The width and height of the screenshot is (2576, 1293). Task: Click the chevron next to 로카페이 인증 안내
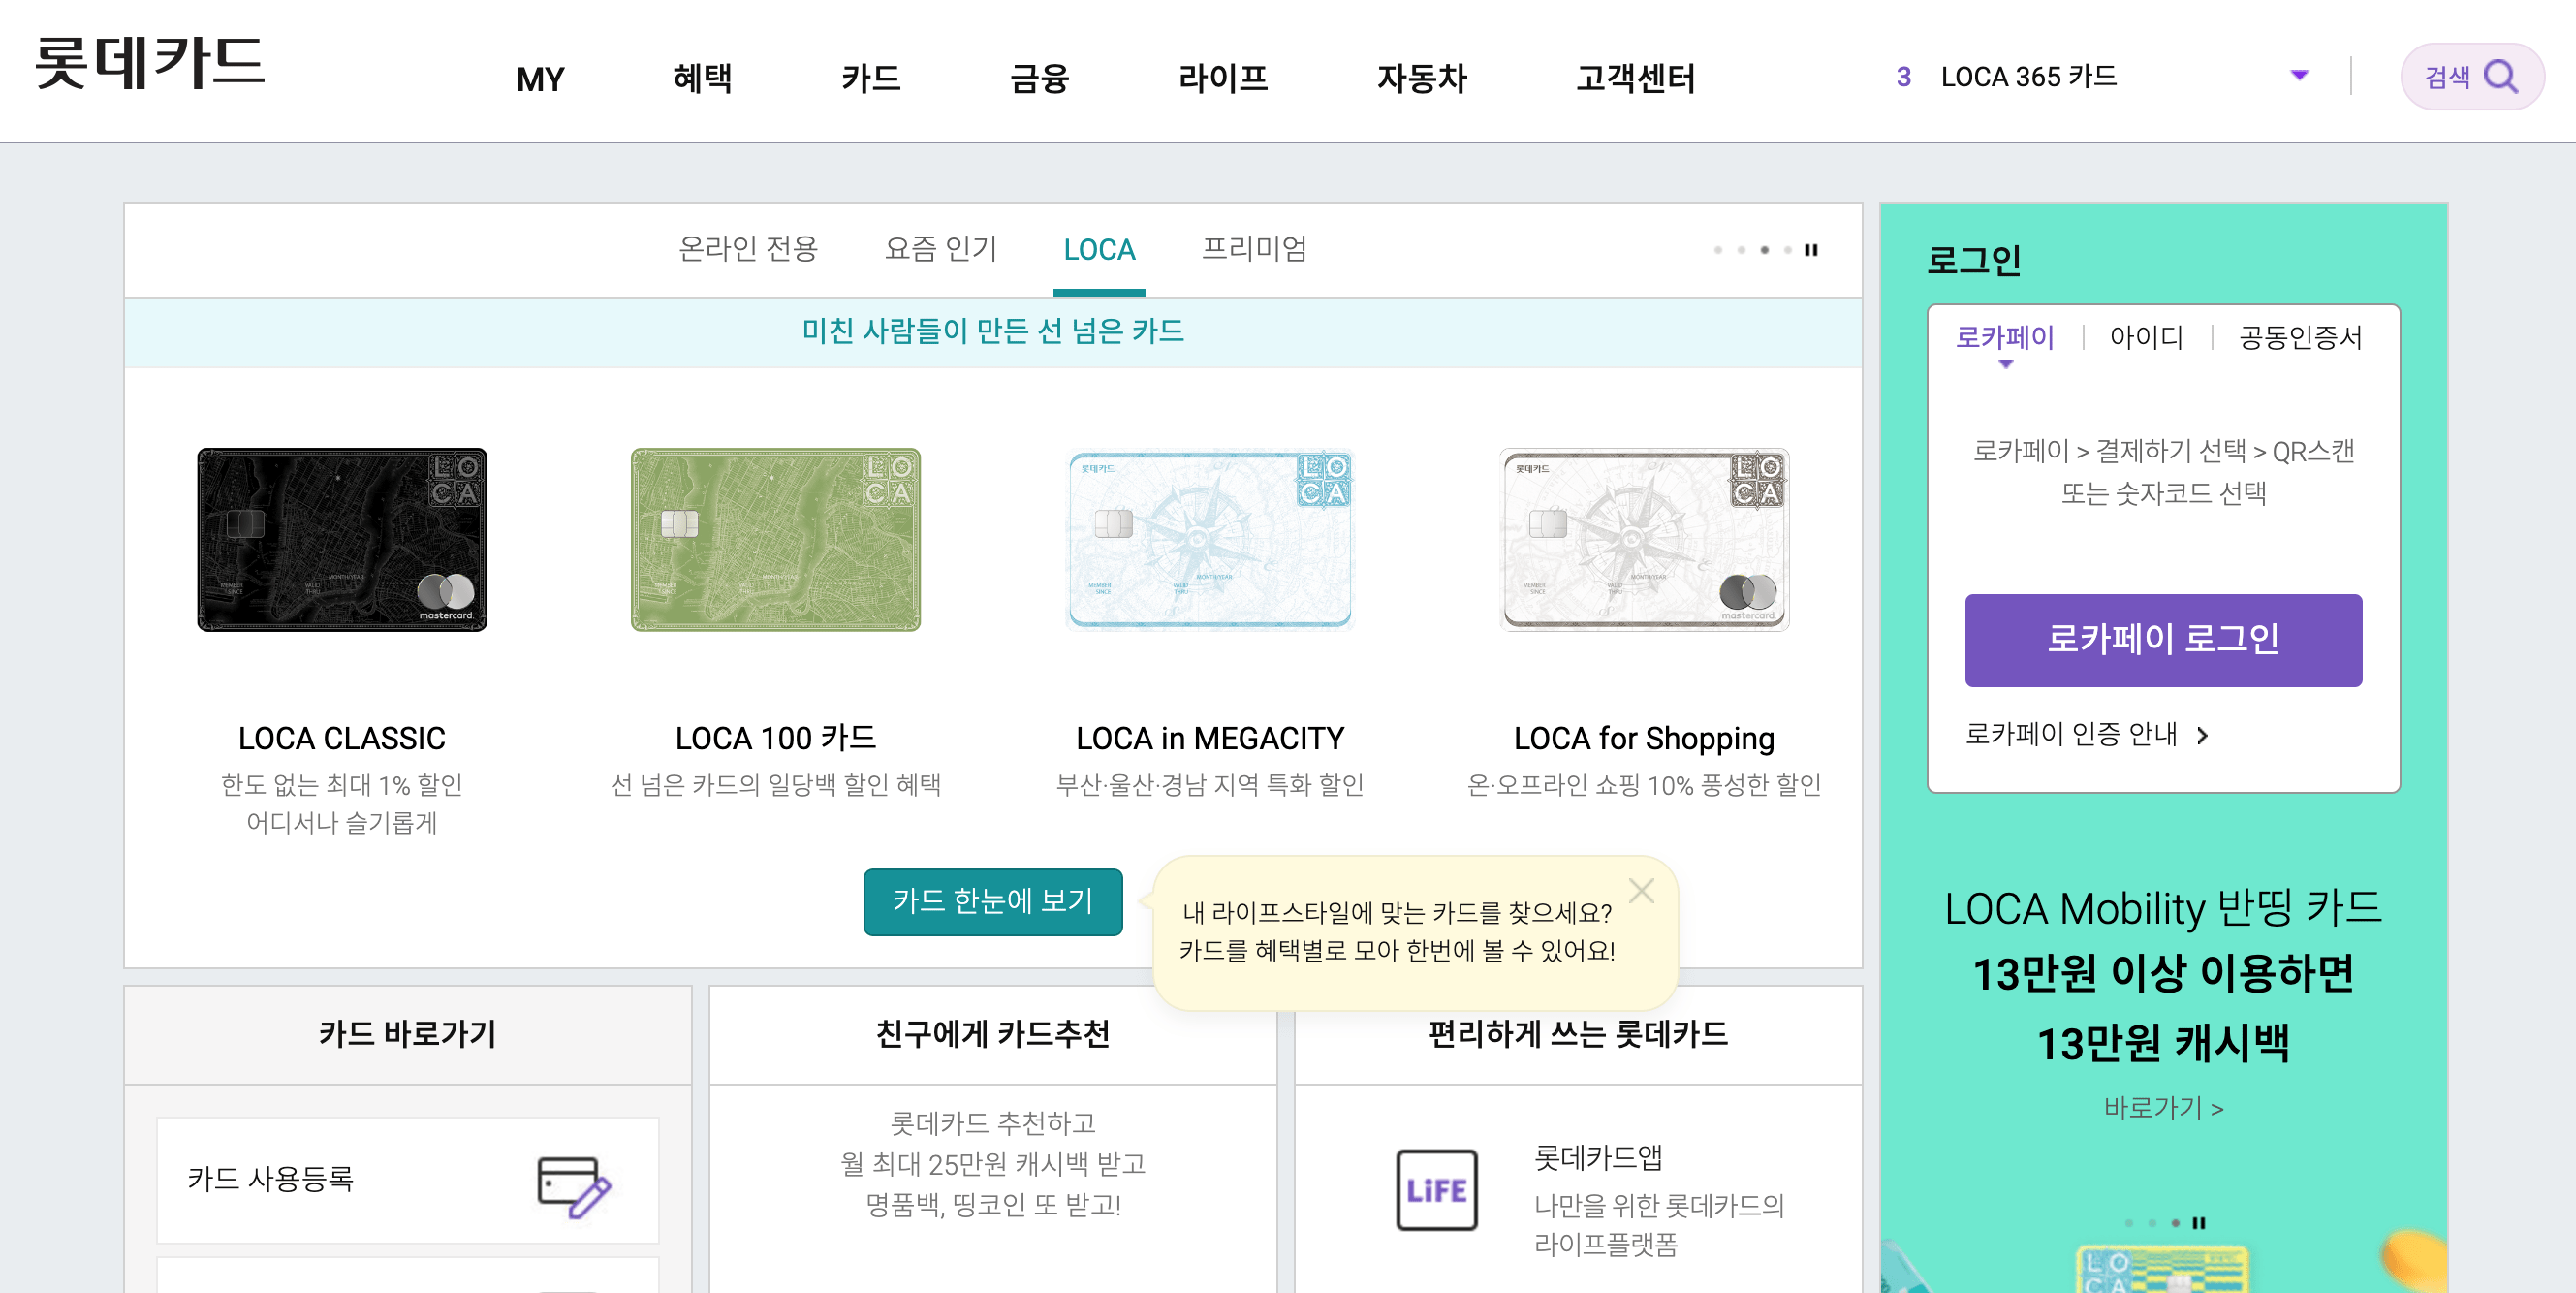pyautogui.click(x=2202, y=736)
